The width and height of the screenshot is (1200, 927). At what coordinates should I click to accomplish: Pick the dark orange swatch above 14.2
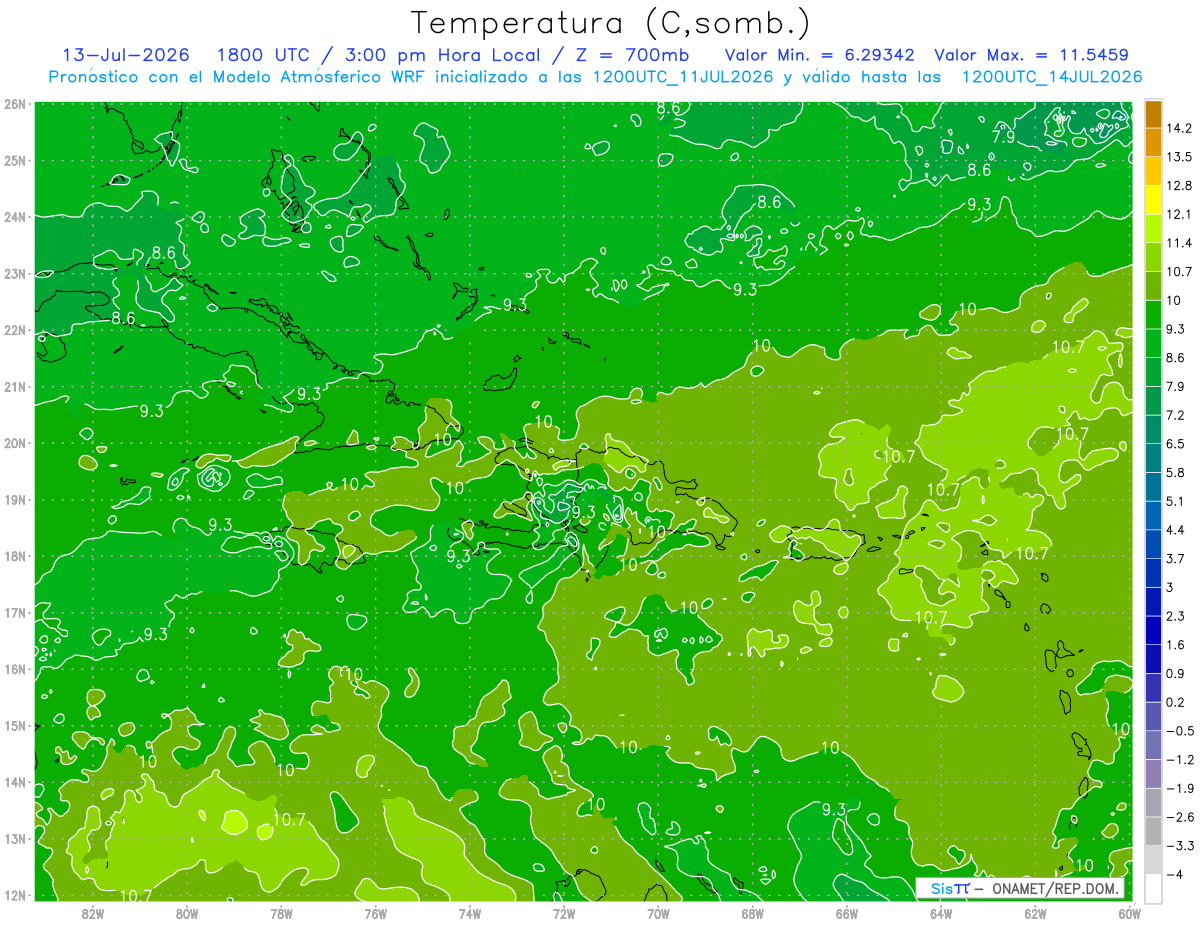[x=1153, y=113]
